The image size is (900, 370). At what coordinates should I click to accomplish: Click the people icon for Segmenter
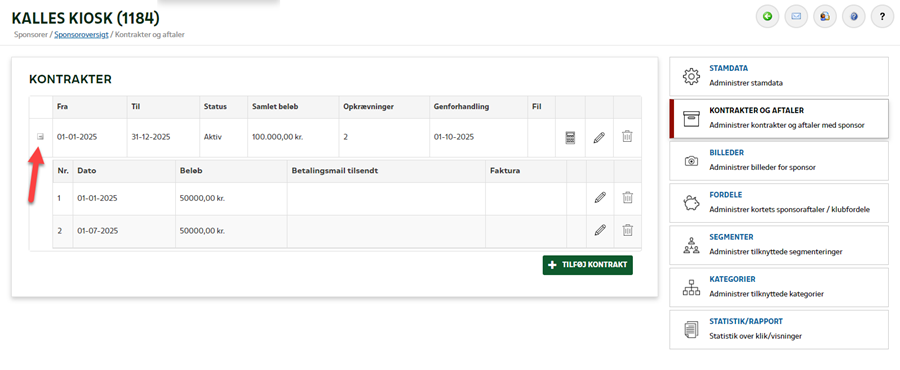point(691,246)
